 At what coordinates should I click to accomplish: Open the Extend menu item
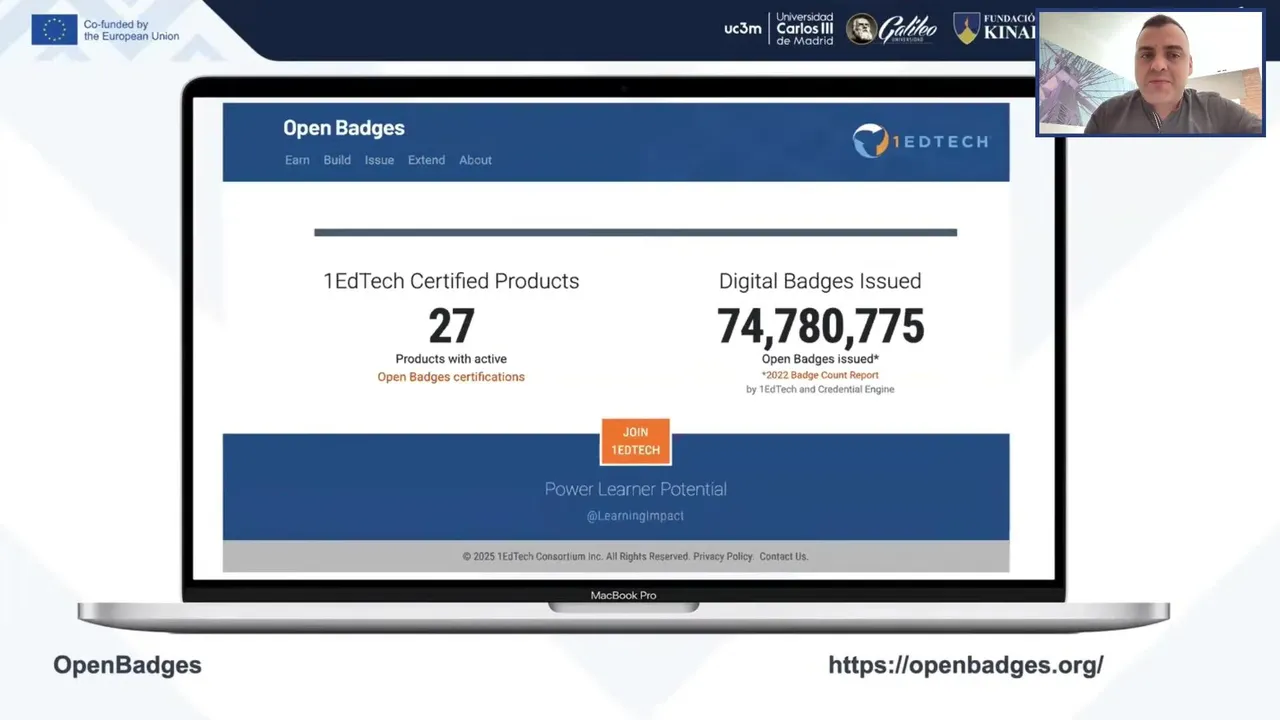coord(426,160)
